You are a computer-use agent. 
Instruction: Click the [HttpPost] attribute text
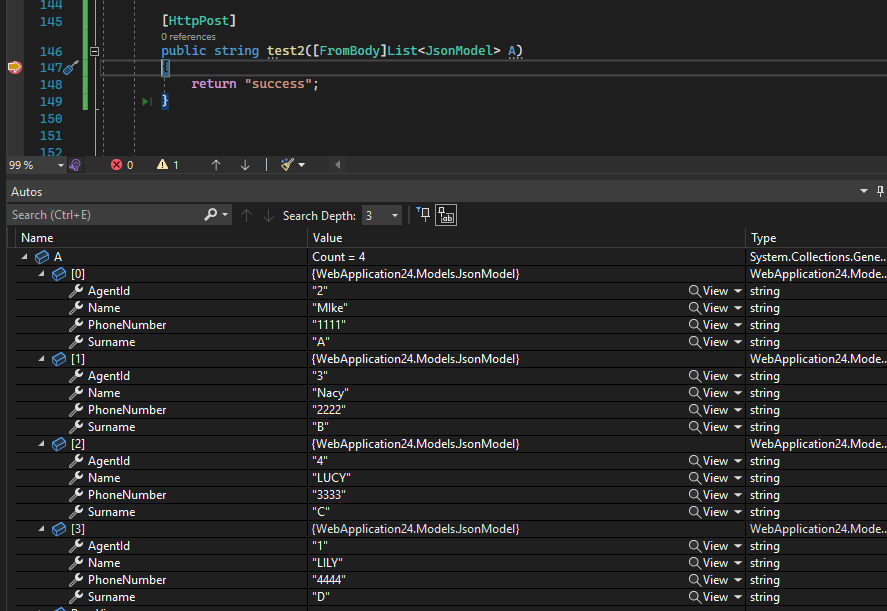point(199,21)
